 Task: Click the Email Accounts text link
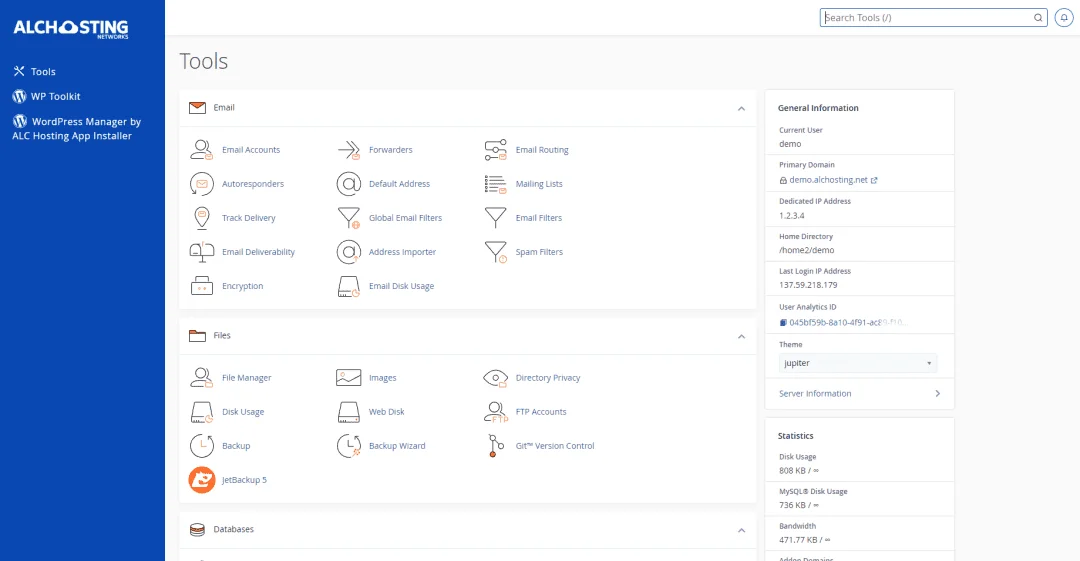click(x=251, y=150)
